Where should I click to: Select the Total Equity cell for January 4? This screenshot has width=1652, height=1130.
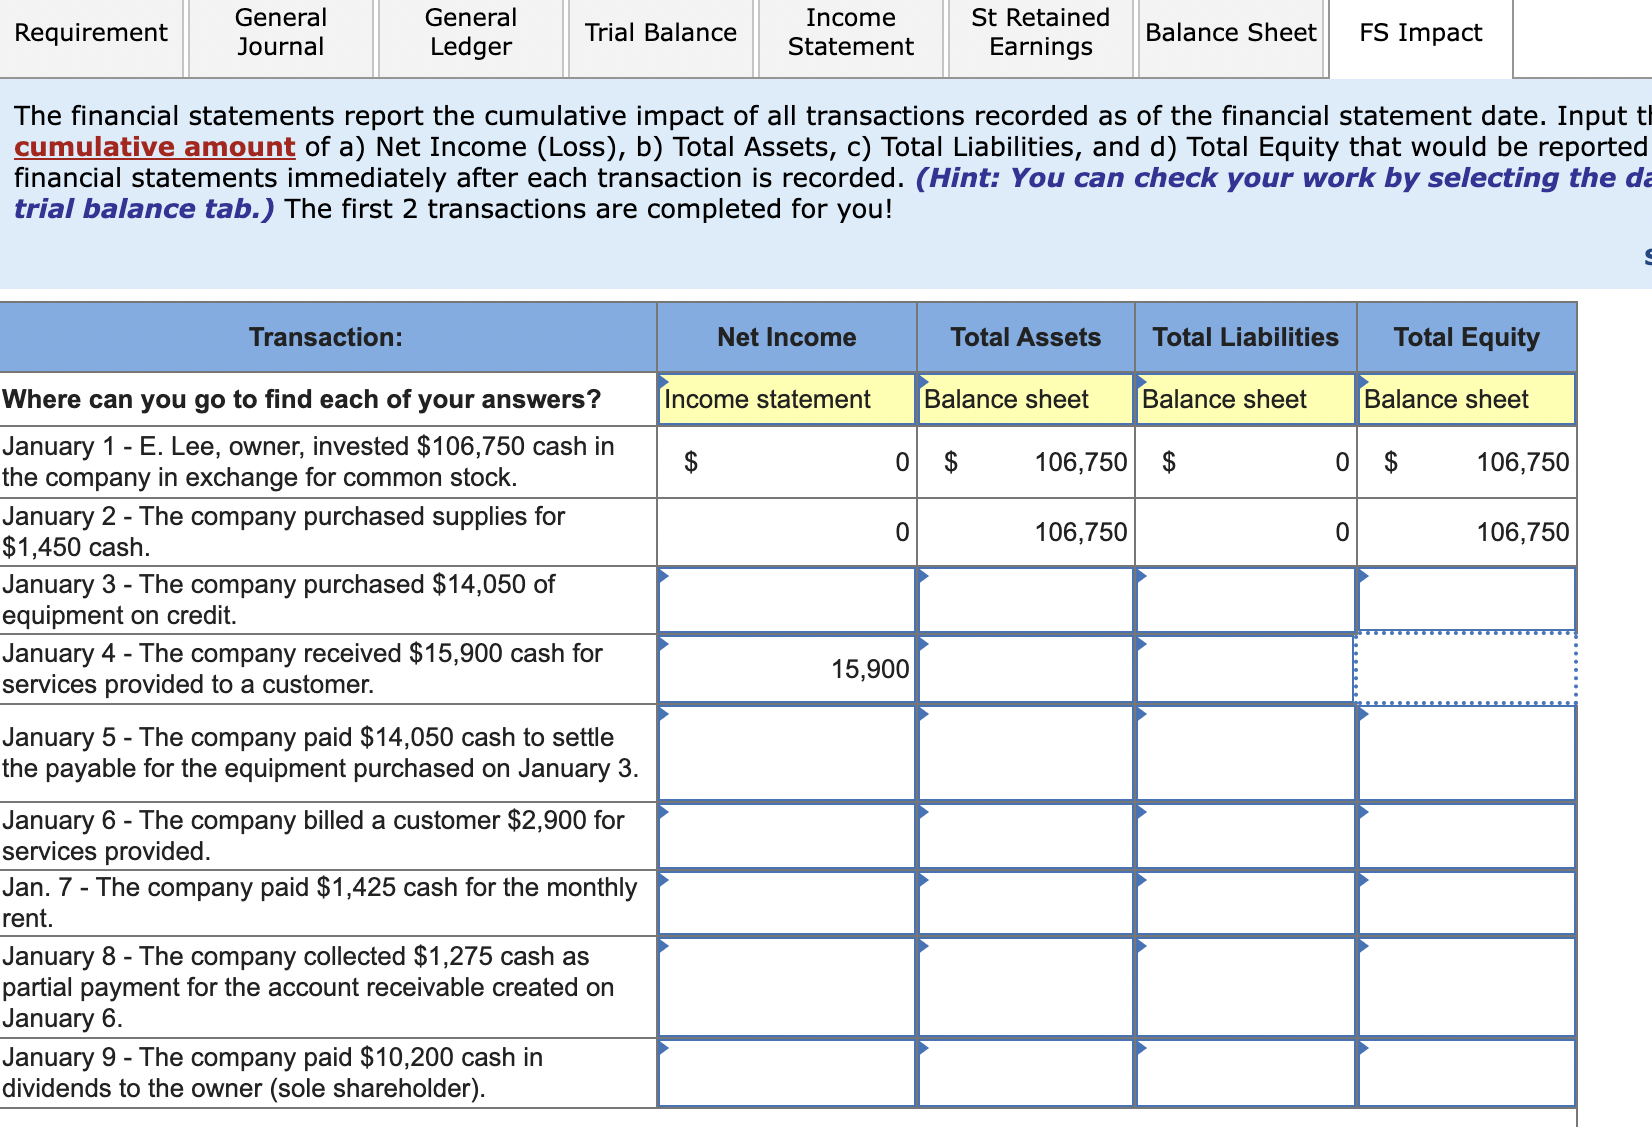click(x=1466, y=669)
